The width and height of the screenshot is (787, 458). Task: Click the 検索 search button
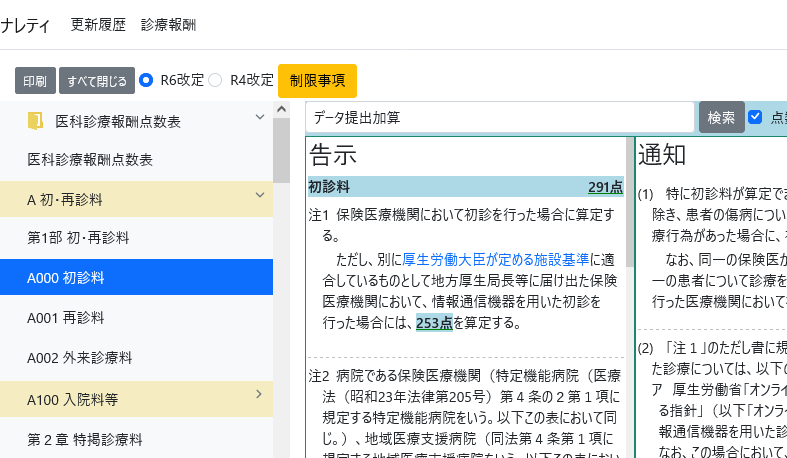click(x=721, y=117)
